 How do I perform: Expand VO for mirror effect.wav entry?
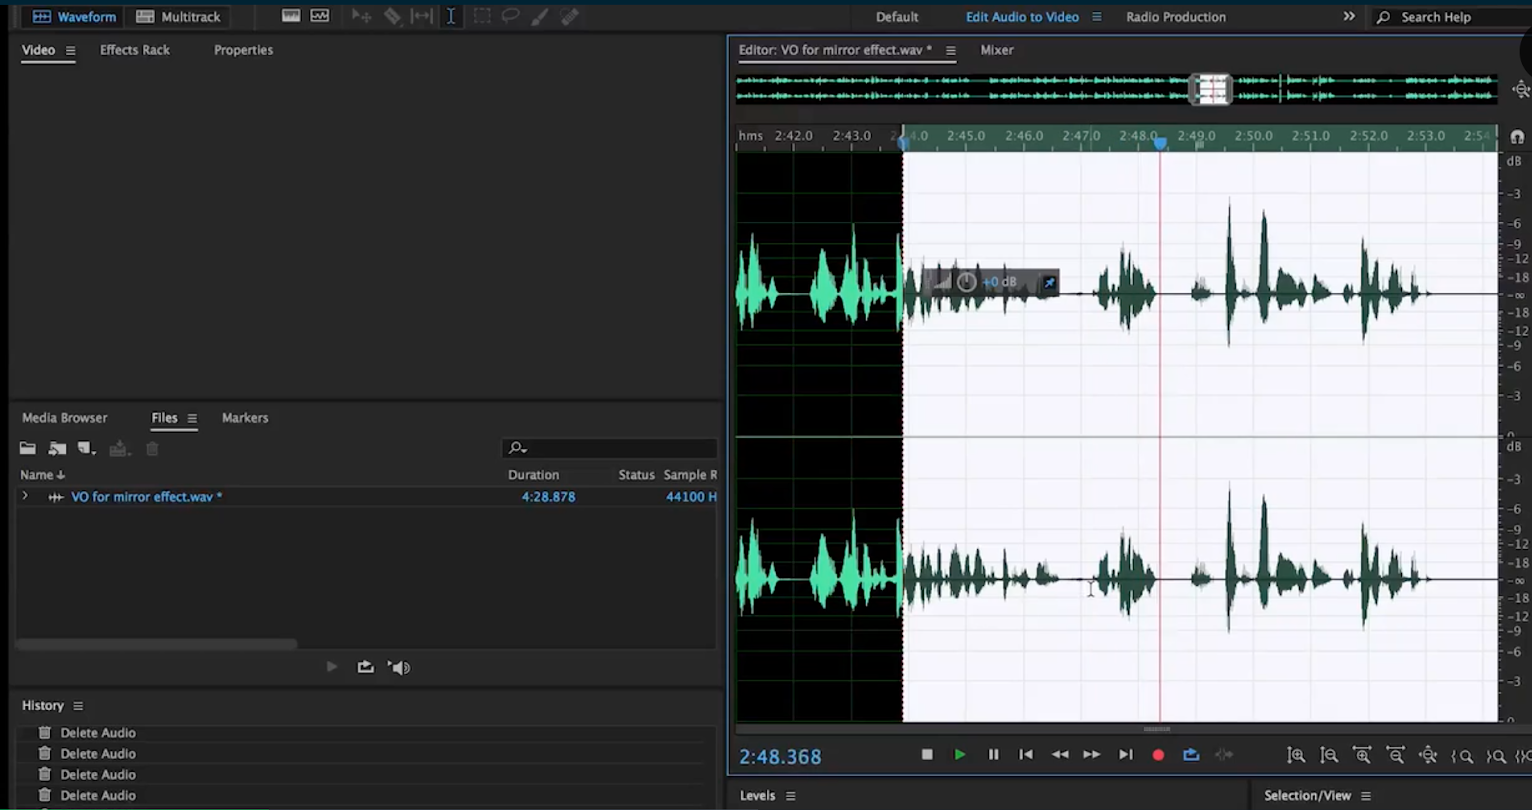[x=25, y=496]
